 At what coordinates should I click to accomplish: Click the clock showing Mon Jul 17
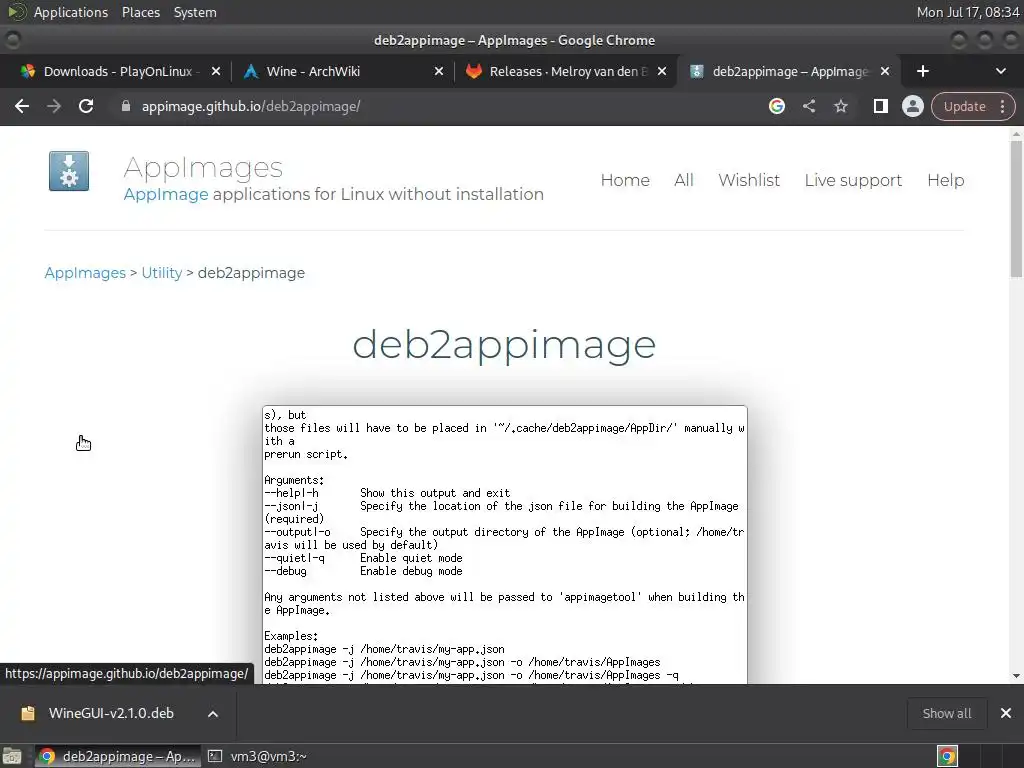967,12
